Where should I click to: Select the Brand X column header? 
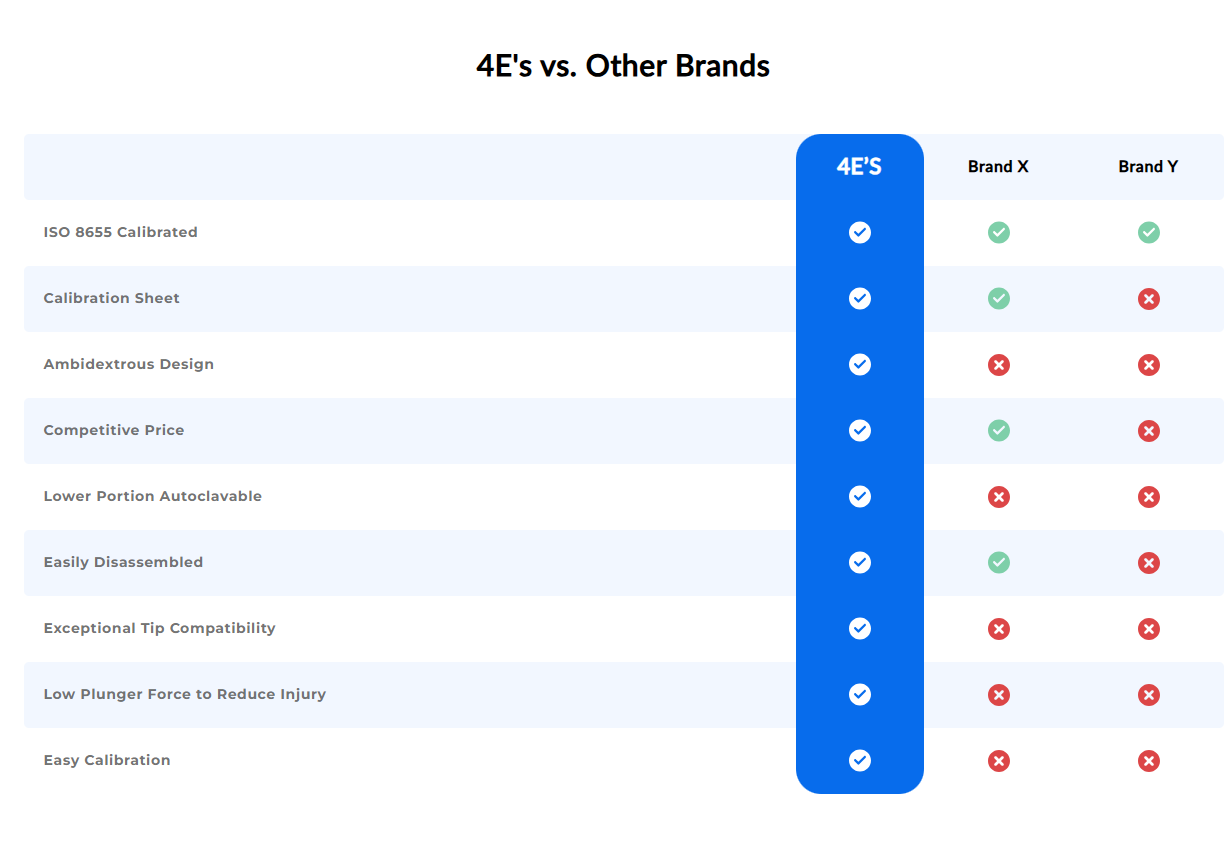tap(998, 167)
